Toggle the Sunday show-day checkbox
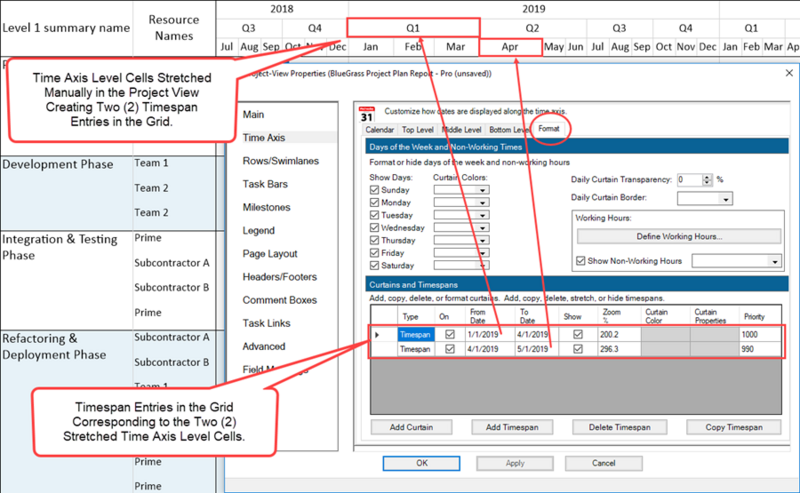Viewport: 800px width, 493px height. [374, 190]
